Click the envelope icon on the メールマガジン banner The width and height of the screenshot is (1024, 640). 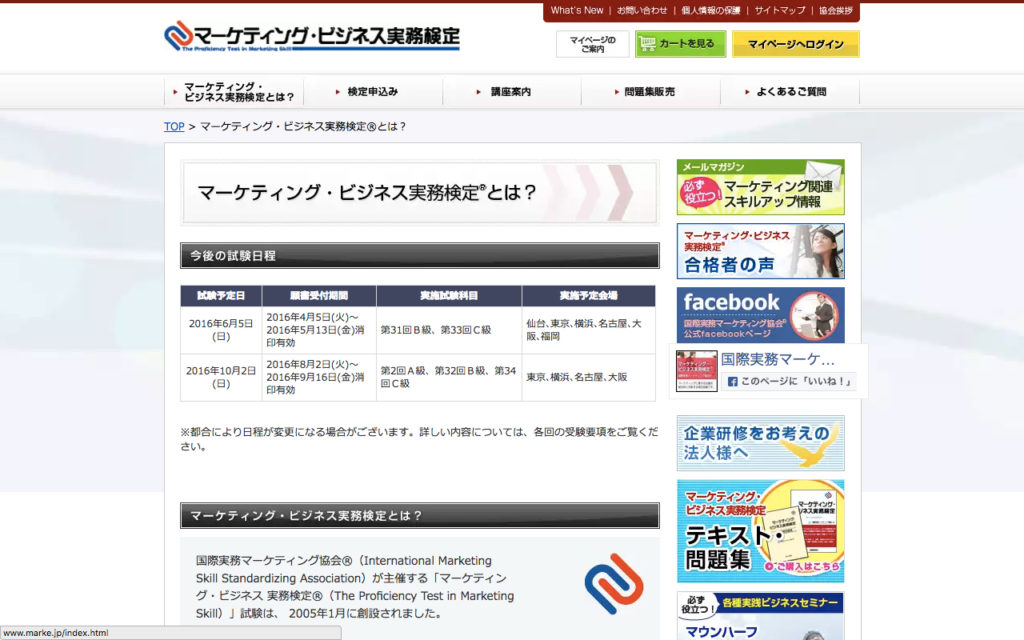(823, 167)
